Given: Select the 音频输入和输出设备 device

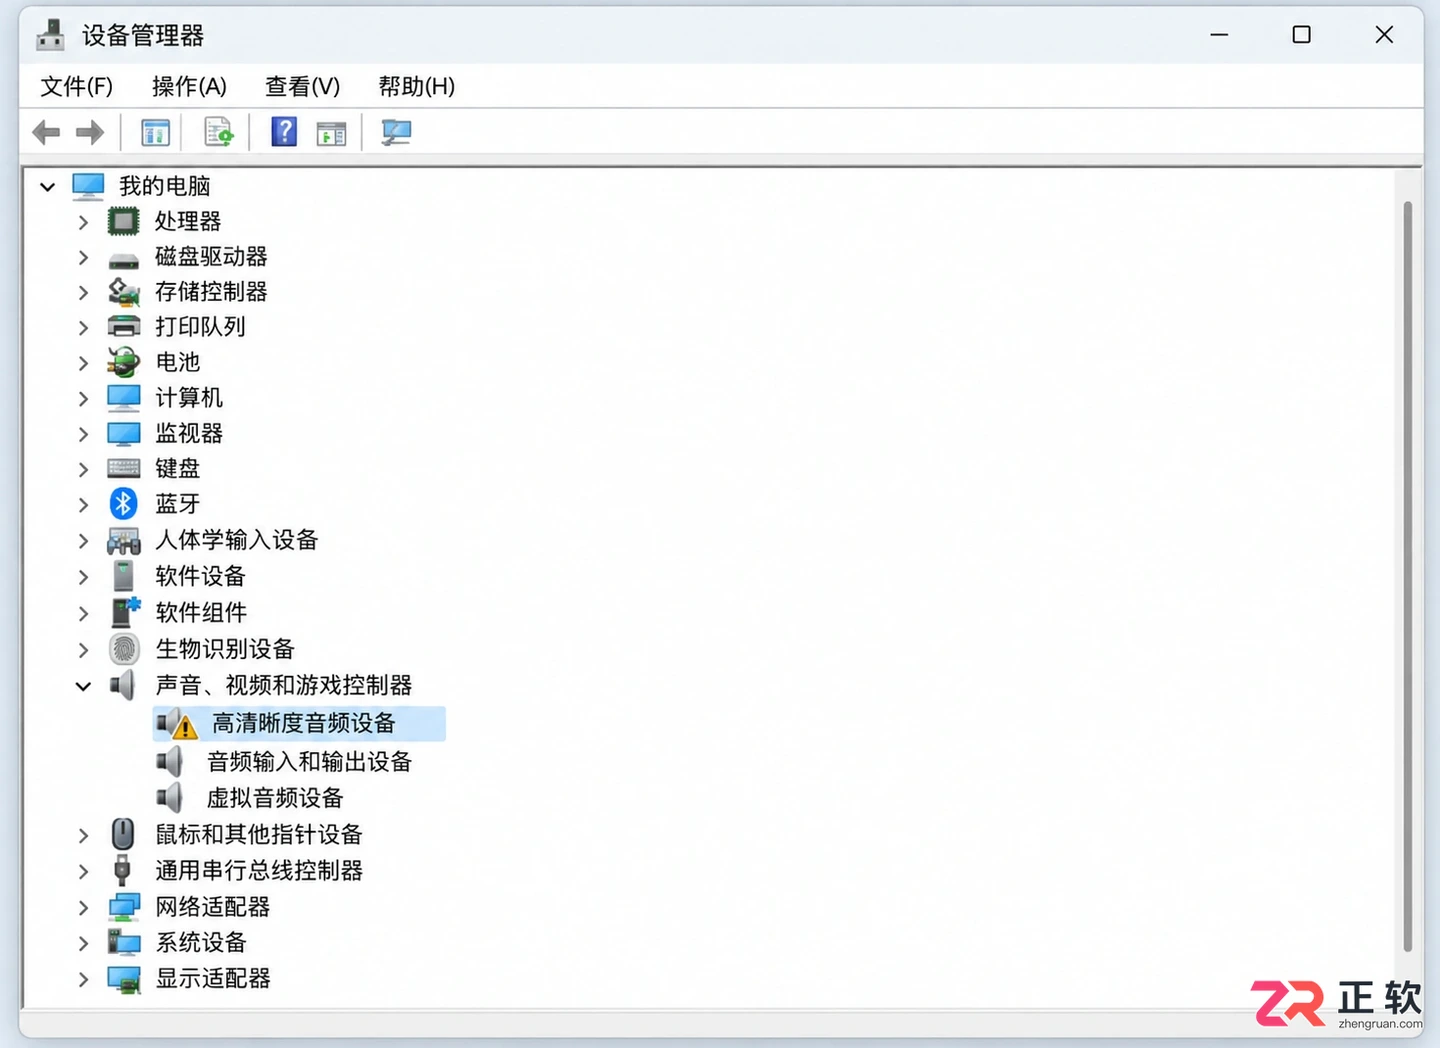Looking at the screenshot, I should click(x=309, y=762).
